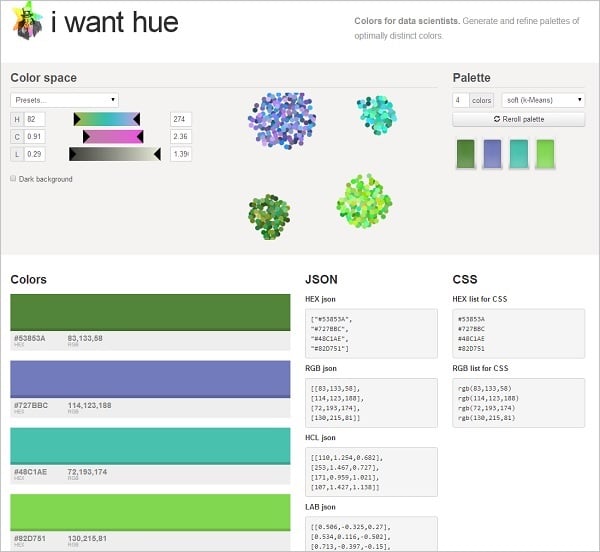Click the L label beside the lightness field
This screenshot has height=552, width=600.
point(17,154)
